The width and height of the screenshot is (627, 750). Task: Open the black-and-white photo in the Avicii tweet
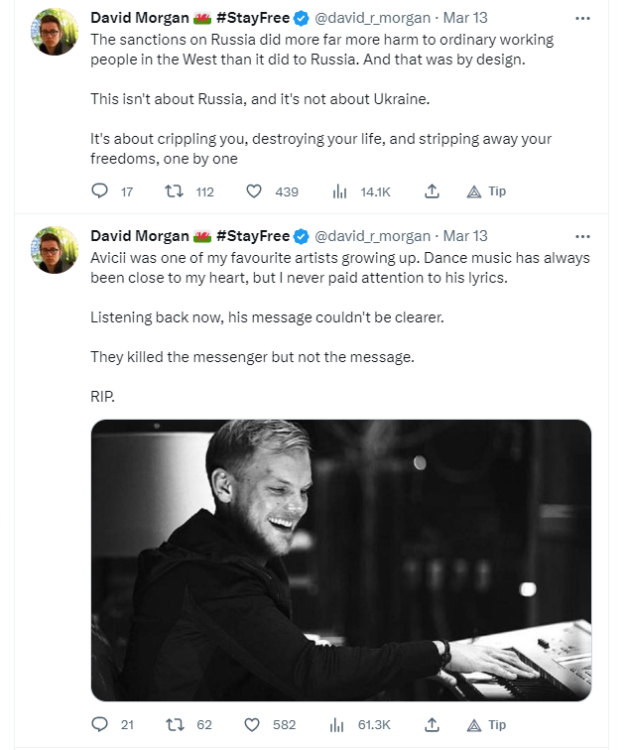click(x=340, y=560)
